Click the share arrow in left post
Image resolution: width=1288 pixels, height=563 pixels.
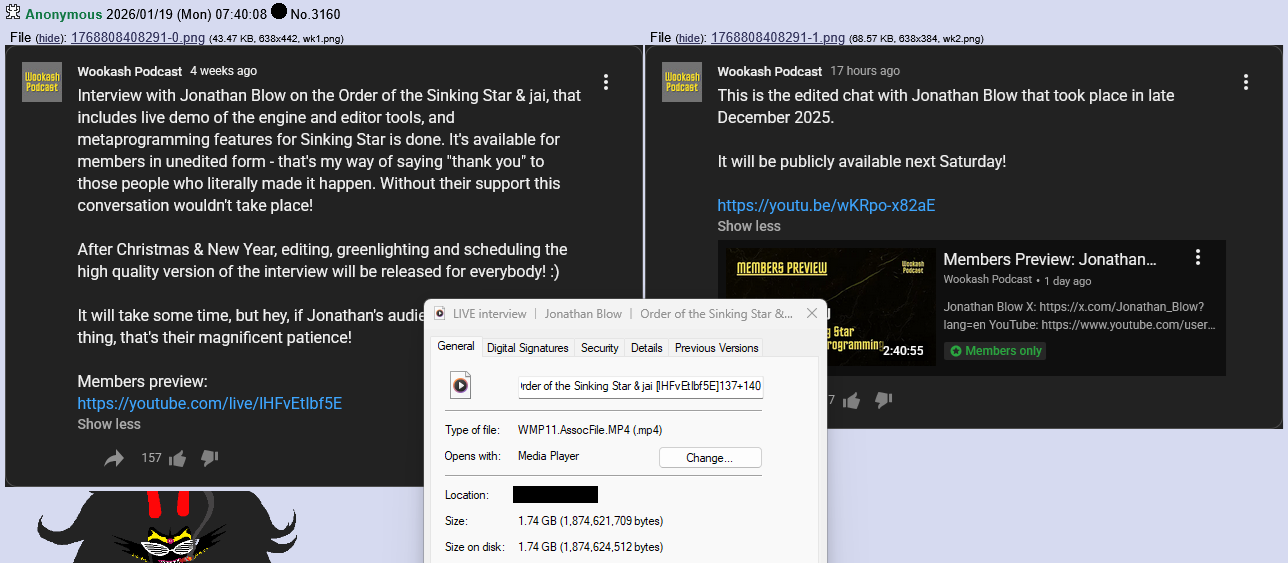tap(114, 458)
